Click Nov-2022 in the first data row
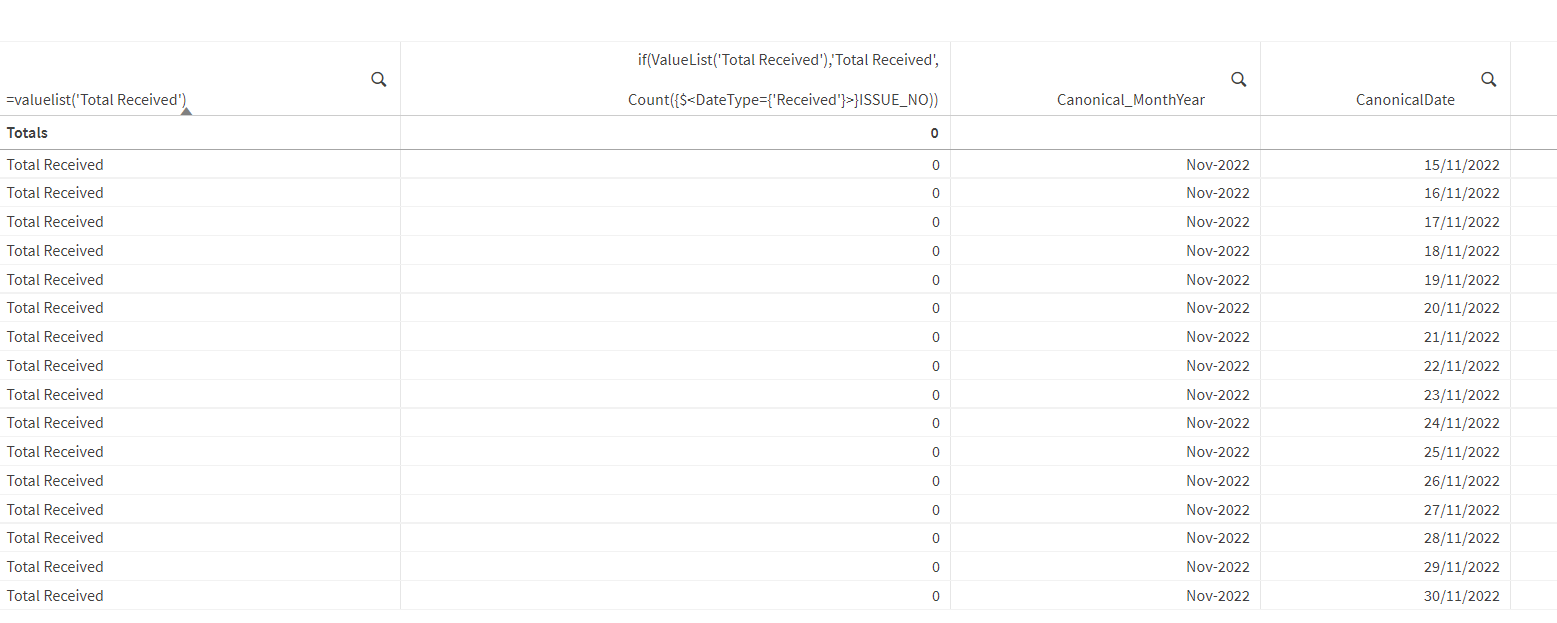 (x=1217, y=165)
